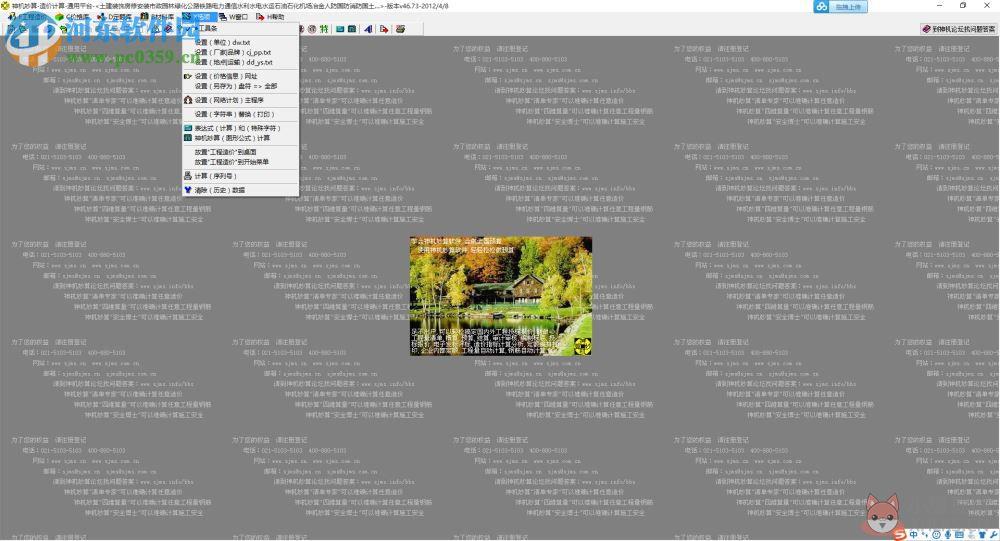Open the W窗口 menu
Image resolution: width=1000 pixels, height=541 pixels.
(234, 17)
